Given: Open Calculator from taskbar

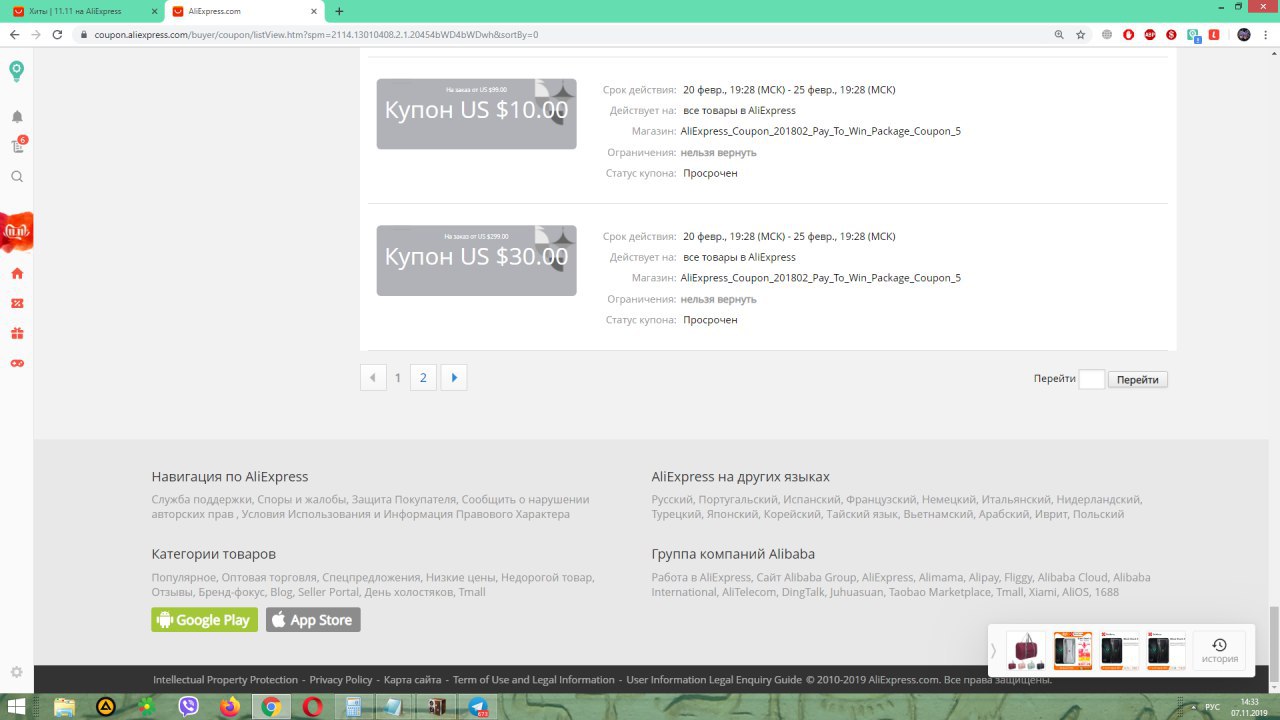Looking at the screenshot, I should click(x=353, y=707).
